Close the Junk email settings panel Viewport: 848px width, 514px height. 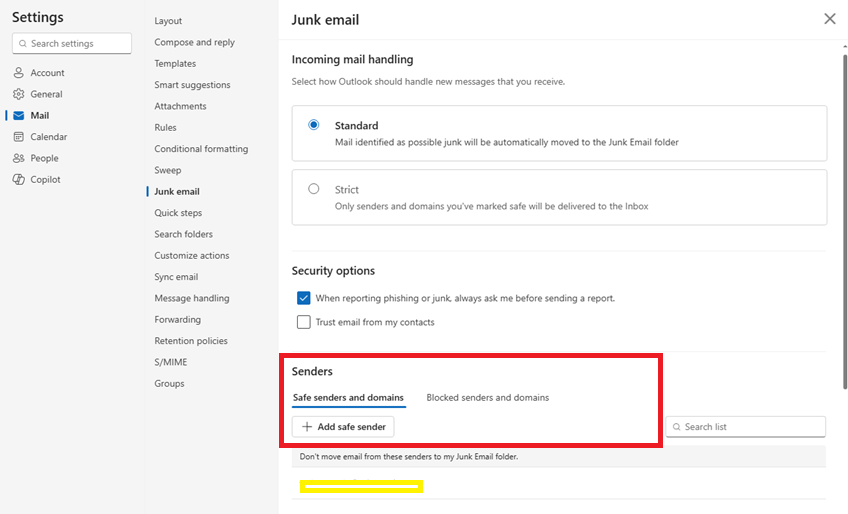click(x=830, y=19)
